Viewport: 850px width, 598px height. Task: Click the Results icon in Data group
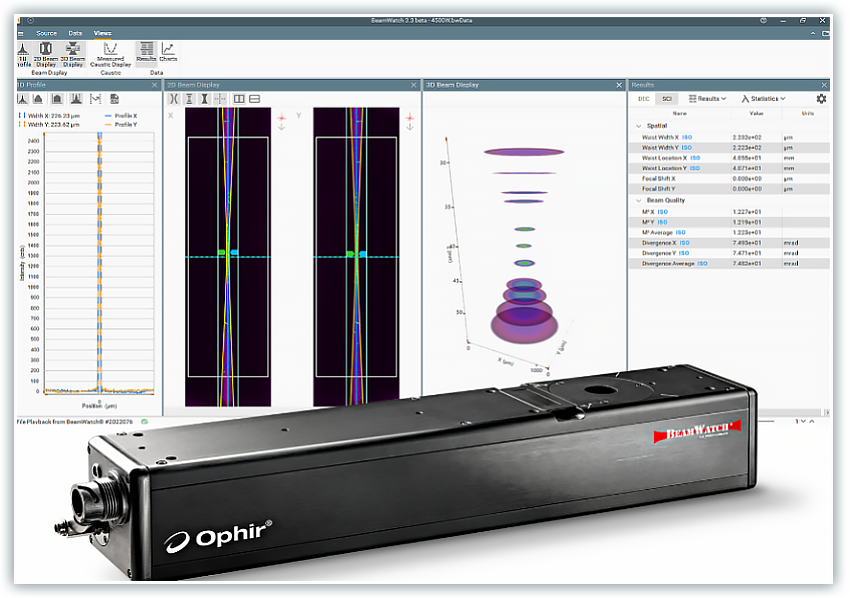tap(146, 52)
